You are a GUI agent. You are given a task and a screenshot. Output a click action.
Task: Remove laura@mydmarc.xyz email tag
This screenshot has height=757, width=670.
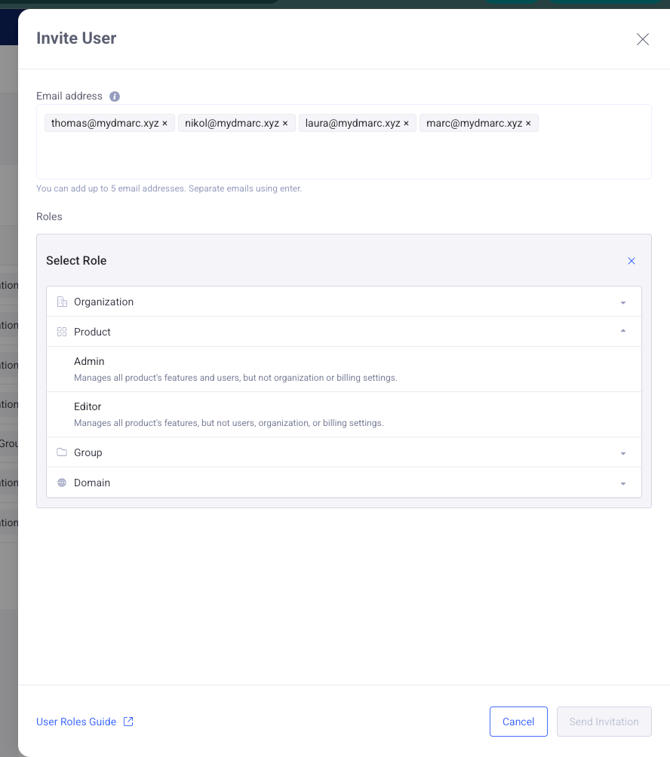click(x=406, y=123)
